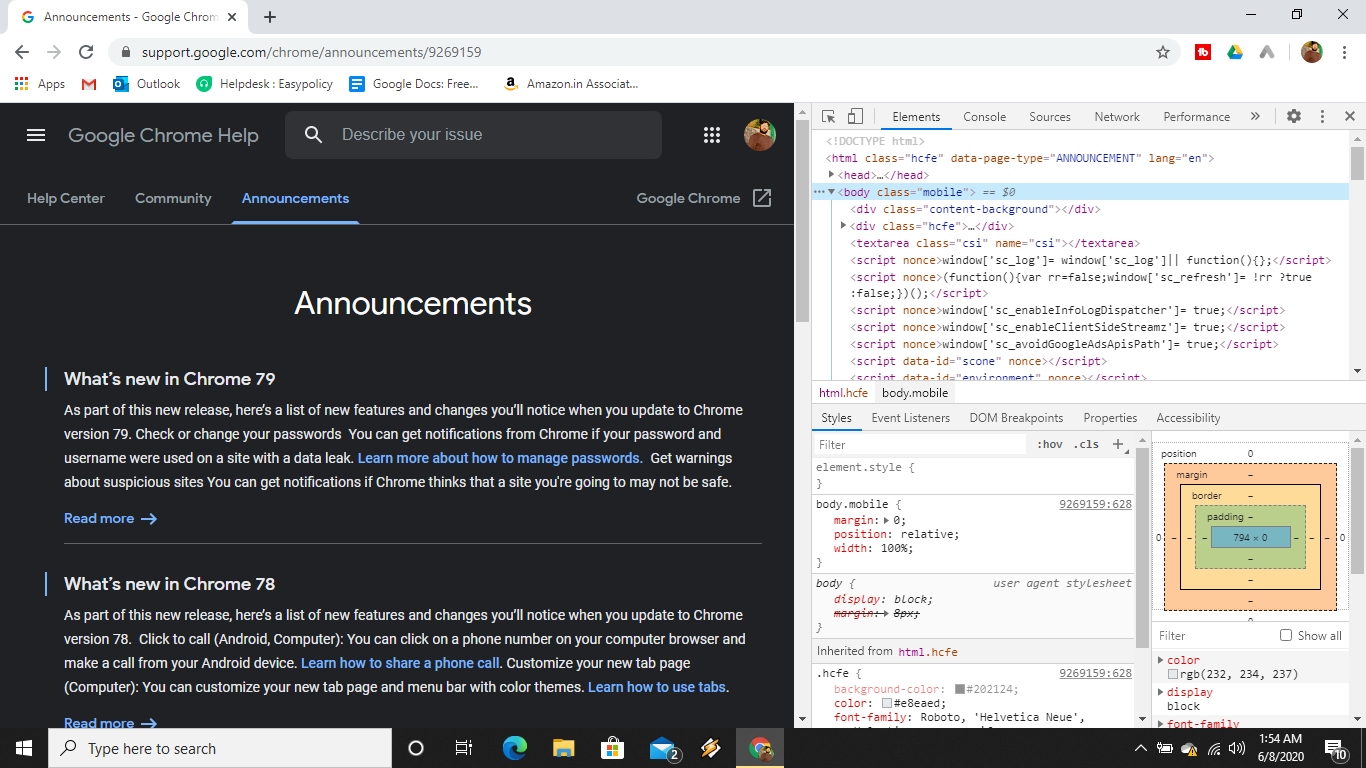Expand the computed color property
Image resolution: width=1366 pixels, height=768 pixels.
pyautogui.click(x=1161, y=660)
